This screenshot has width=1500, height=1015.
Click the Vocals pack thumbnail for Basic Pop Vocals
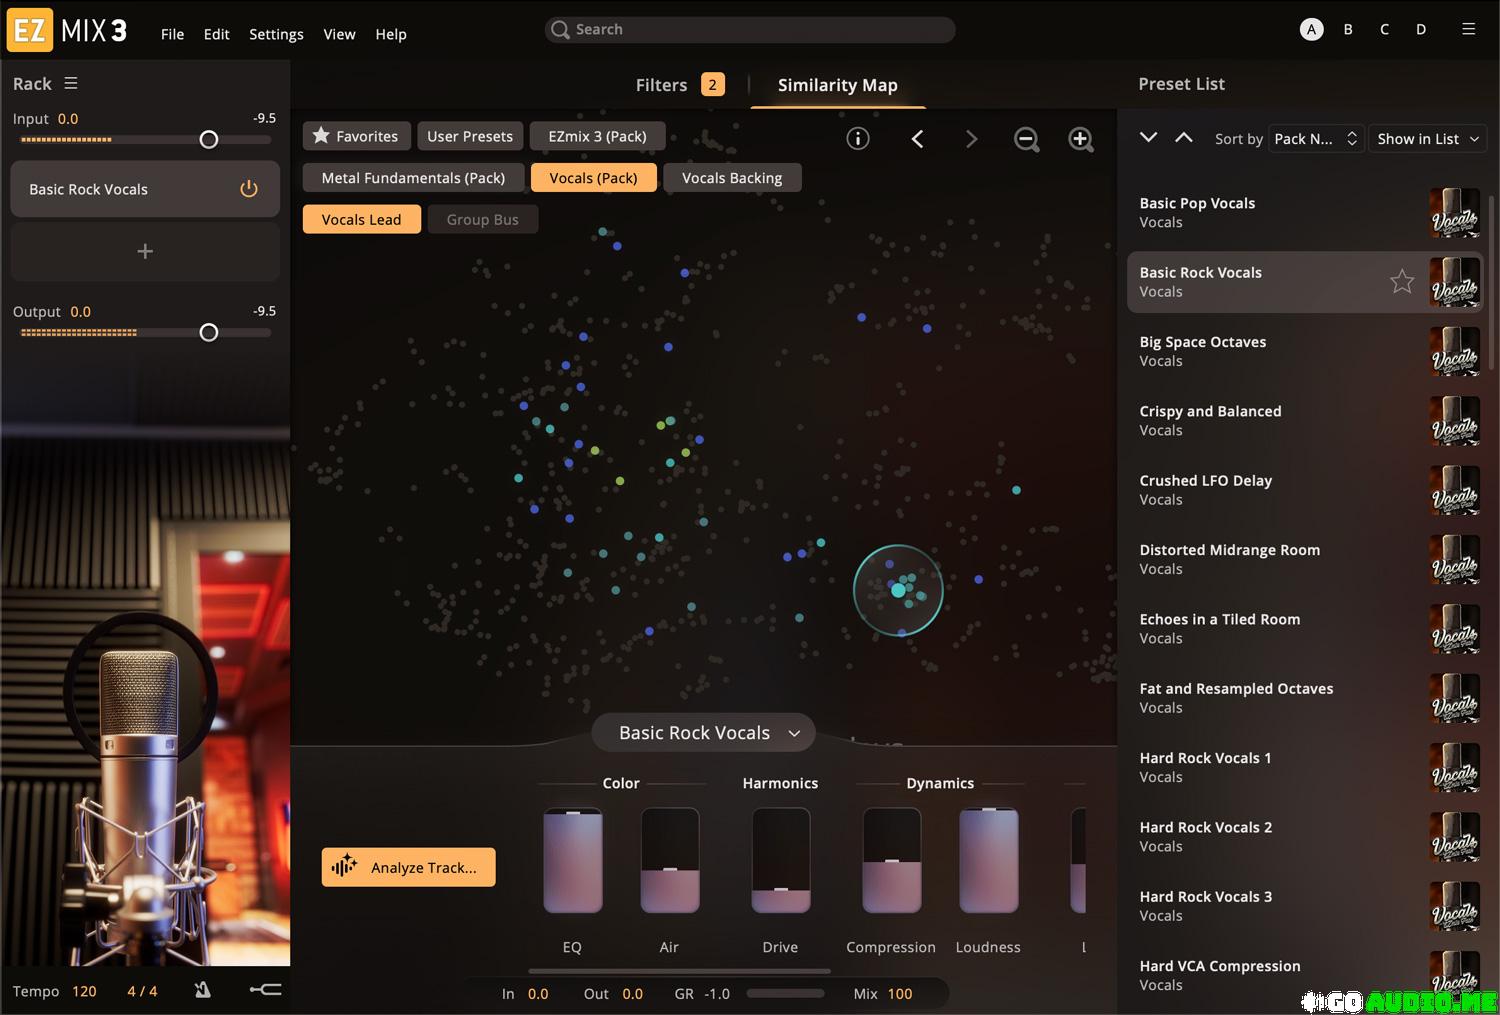pyautogui.click(x=1454, y=213)
